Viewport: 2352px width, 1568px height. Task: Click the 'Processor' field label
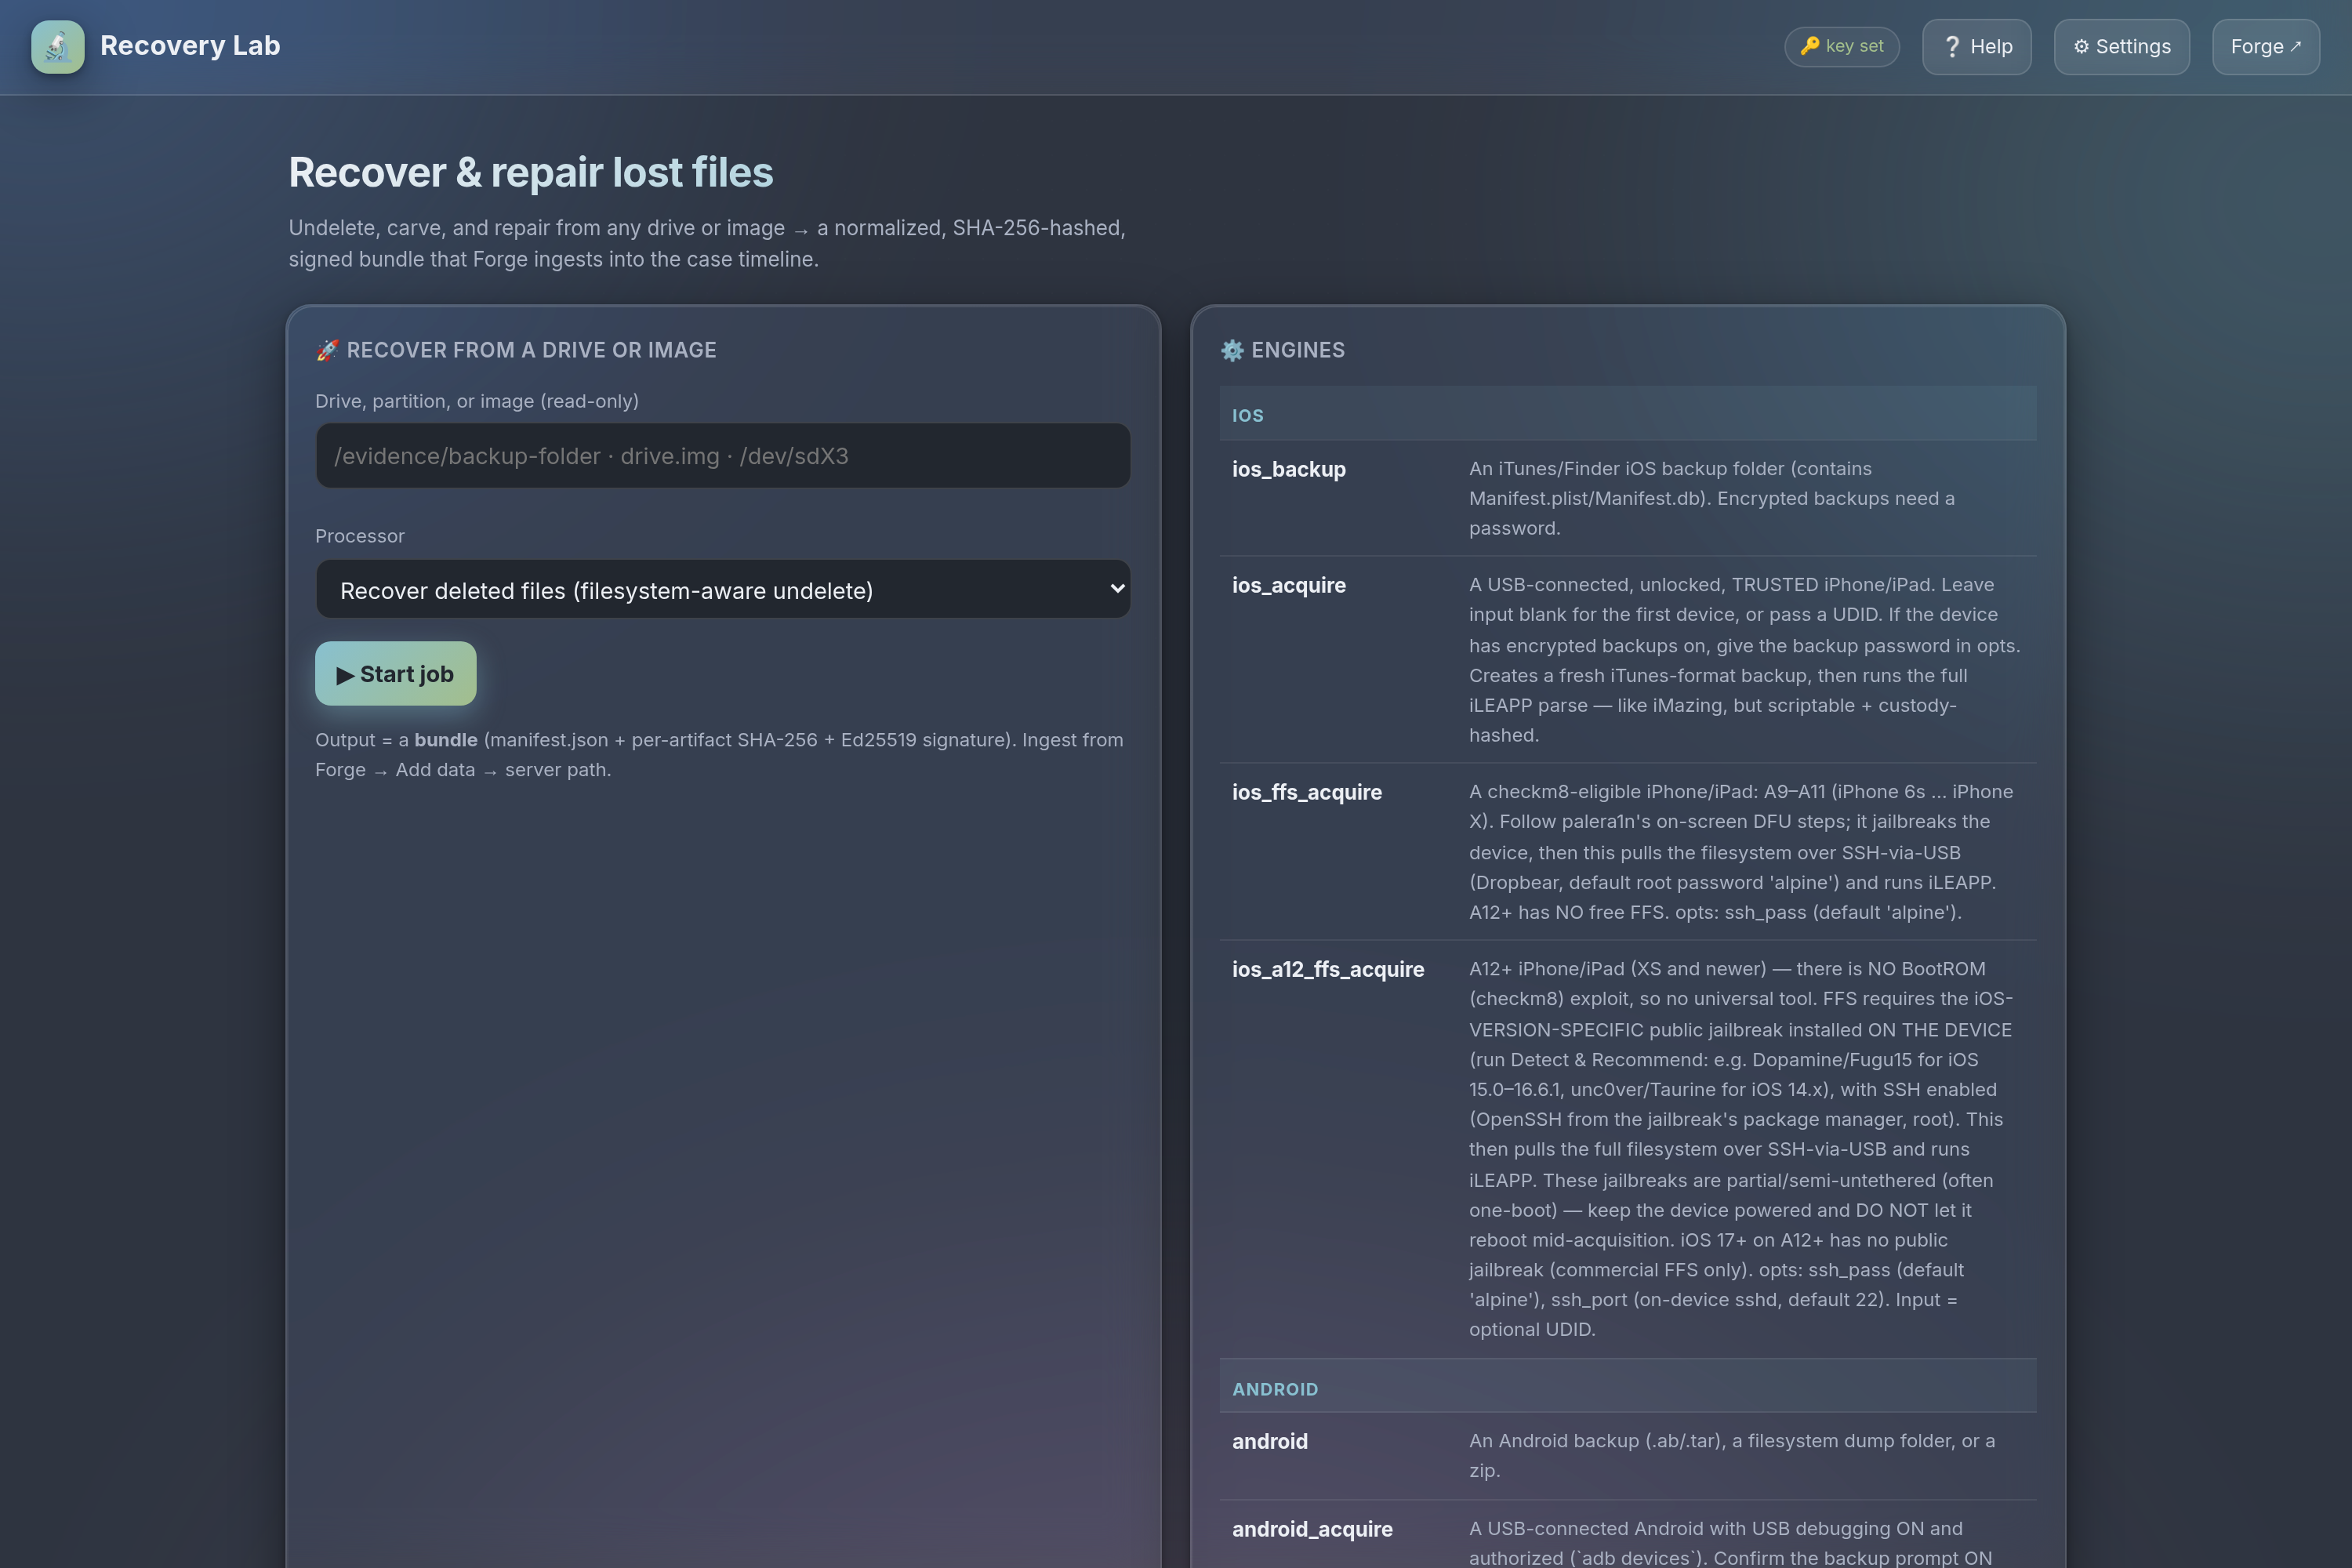pos(359,536)
